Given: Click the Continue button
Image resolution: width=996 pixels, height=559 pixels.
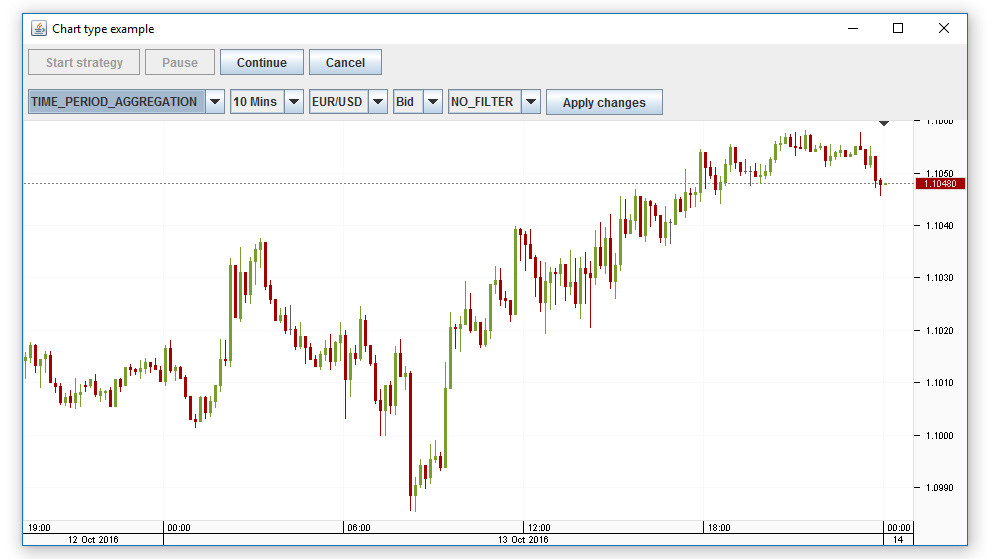Looking at the screenshot, I should [x=262, y=62].
